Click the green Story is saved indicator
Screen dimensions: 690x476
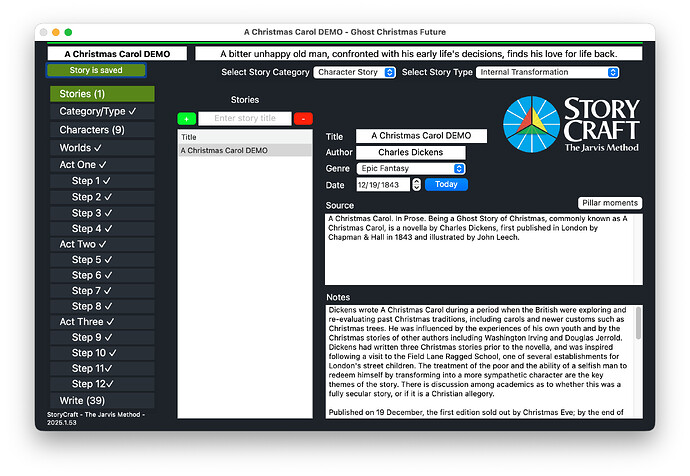[x=96, y=71]
